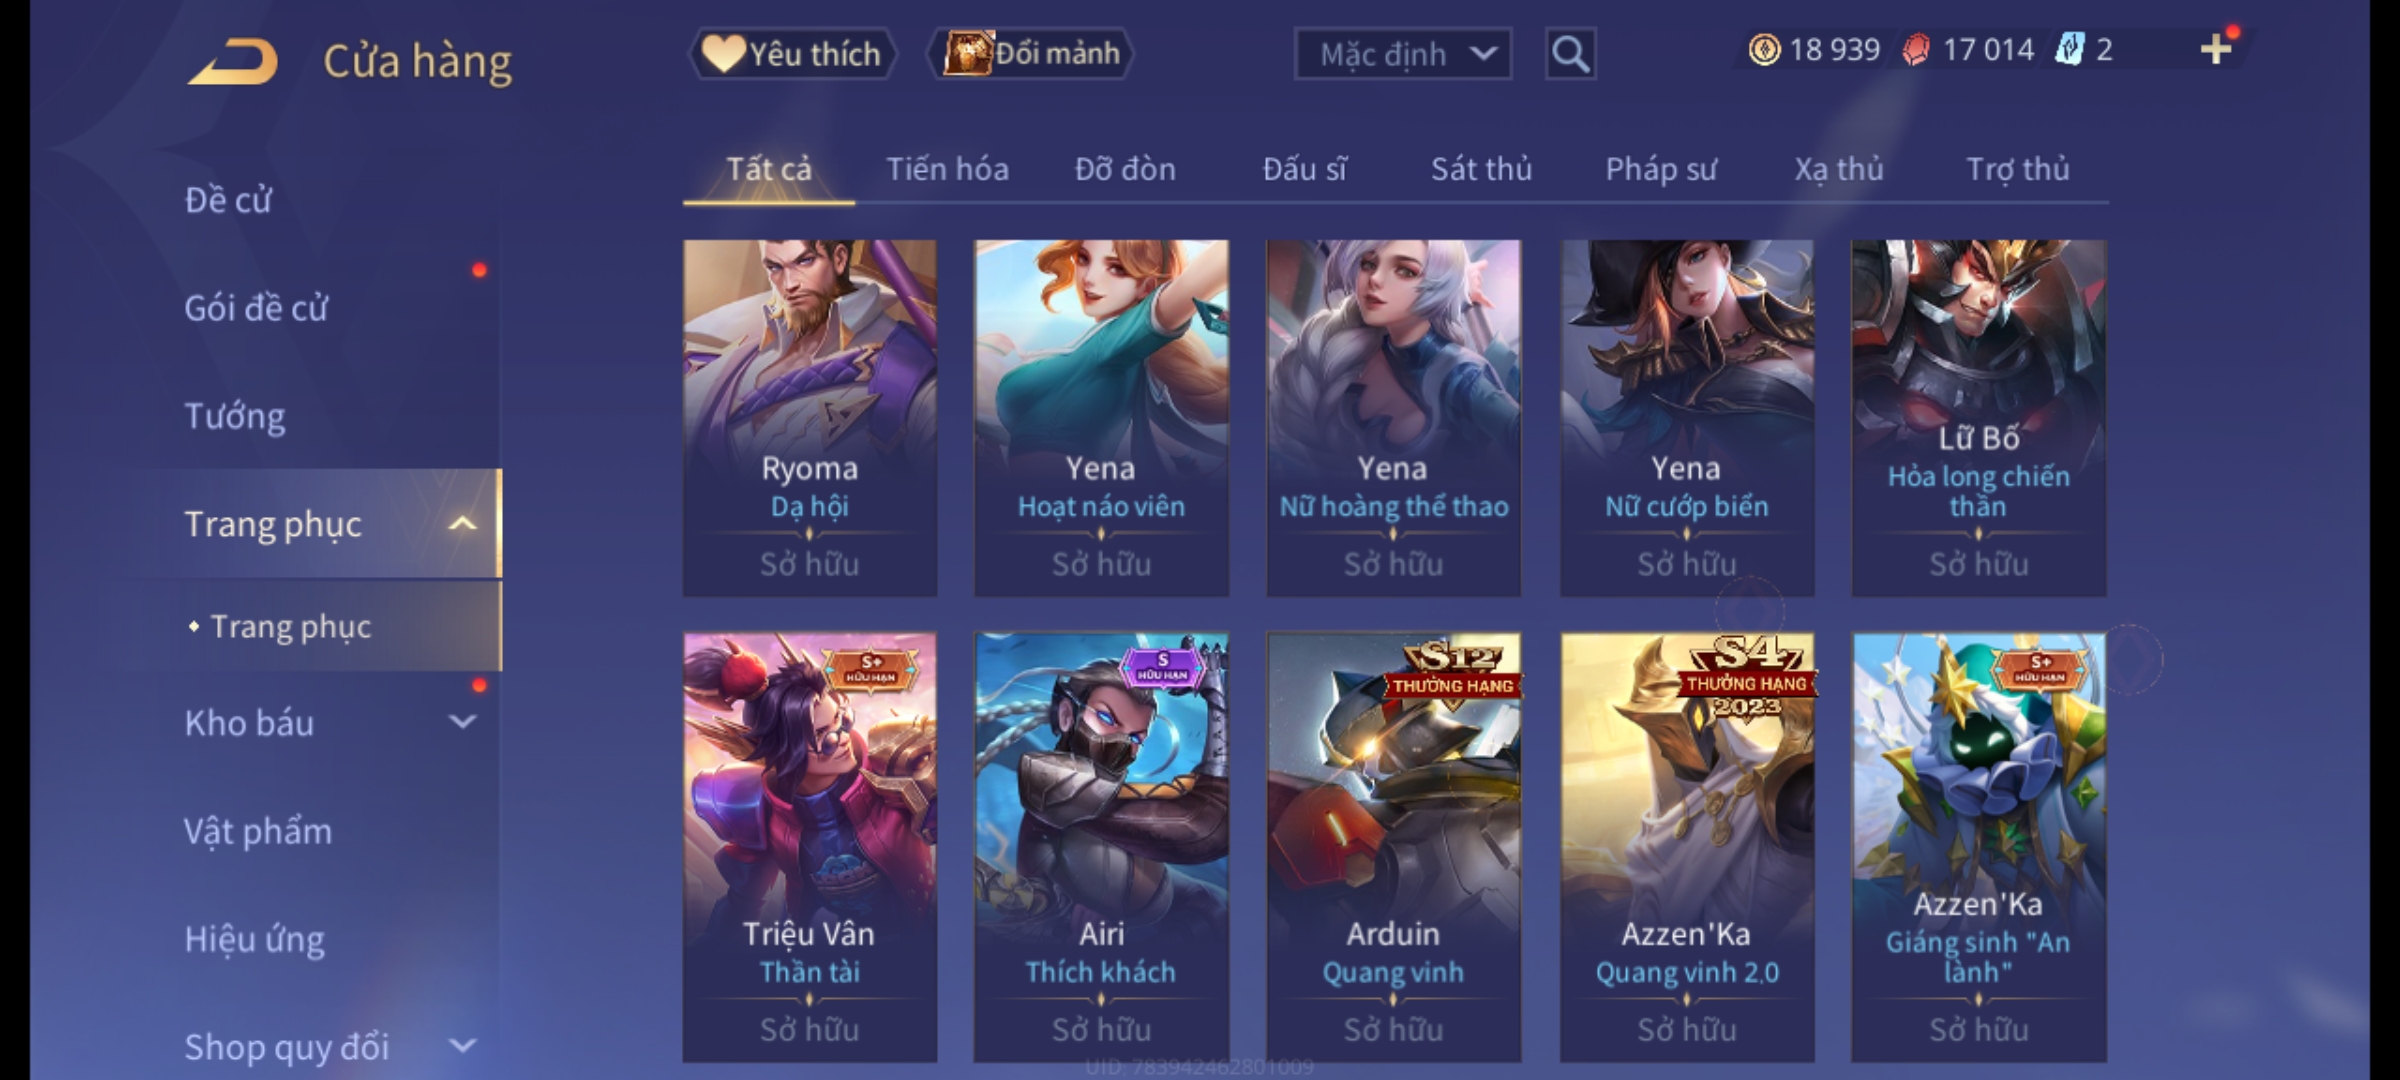Screen dimensions: 2400x1080
Task: Open Lữ Bố Hỏa long chiến thần card
Action: tap(1979, 418)
